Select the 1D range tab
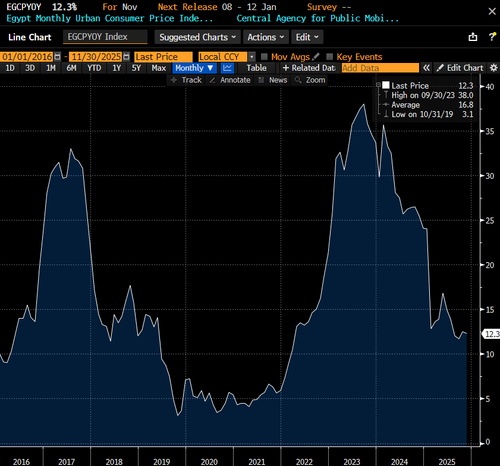Image resolution: width=500 pixels, height=466 pixels. pyautogui.click(x=10, y=68)
